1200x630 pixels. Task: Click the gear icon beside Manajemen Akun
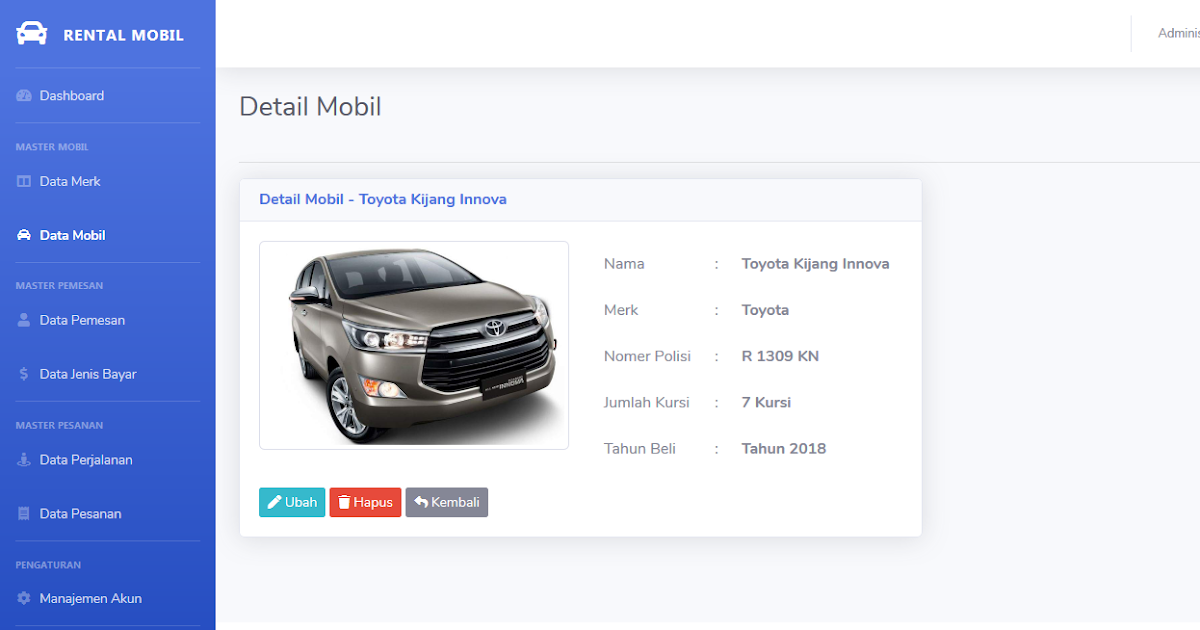coord(24,598)
